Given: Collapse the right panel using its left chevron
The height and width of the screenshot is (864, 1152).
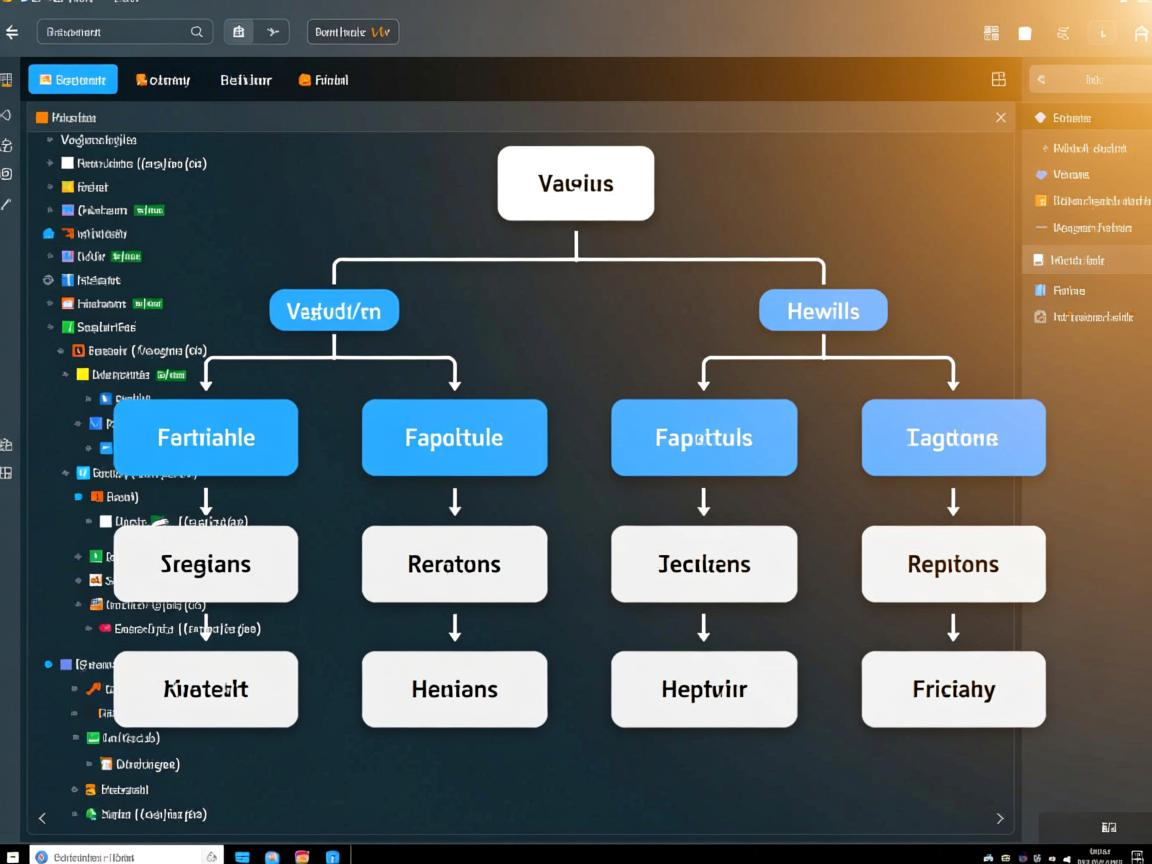Looking at the screenshot, I should (x=1041, y=80).
